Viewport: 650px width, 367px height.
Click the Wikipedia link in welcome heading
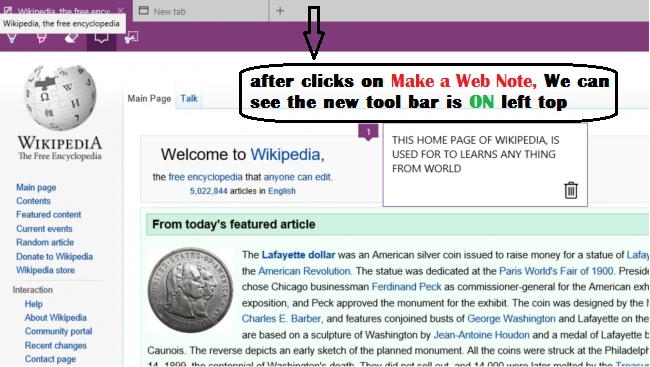(x=285, y=155)
